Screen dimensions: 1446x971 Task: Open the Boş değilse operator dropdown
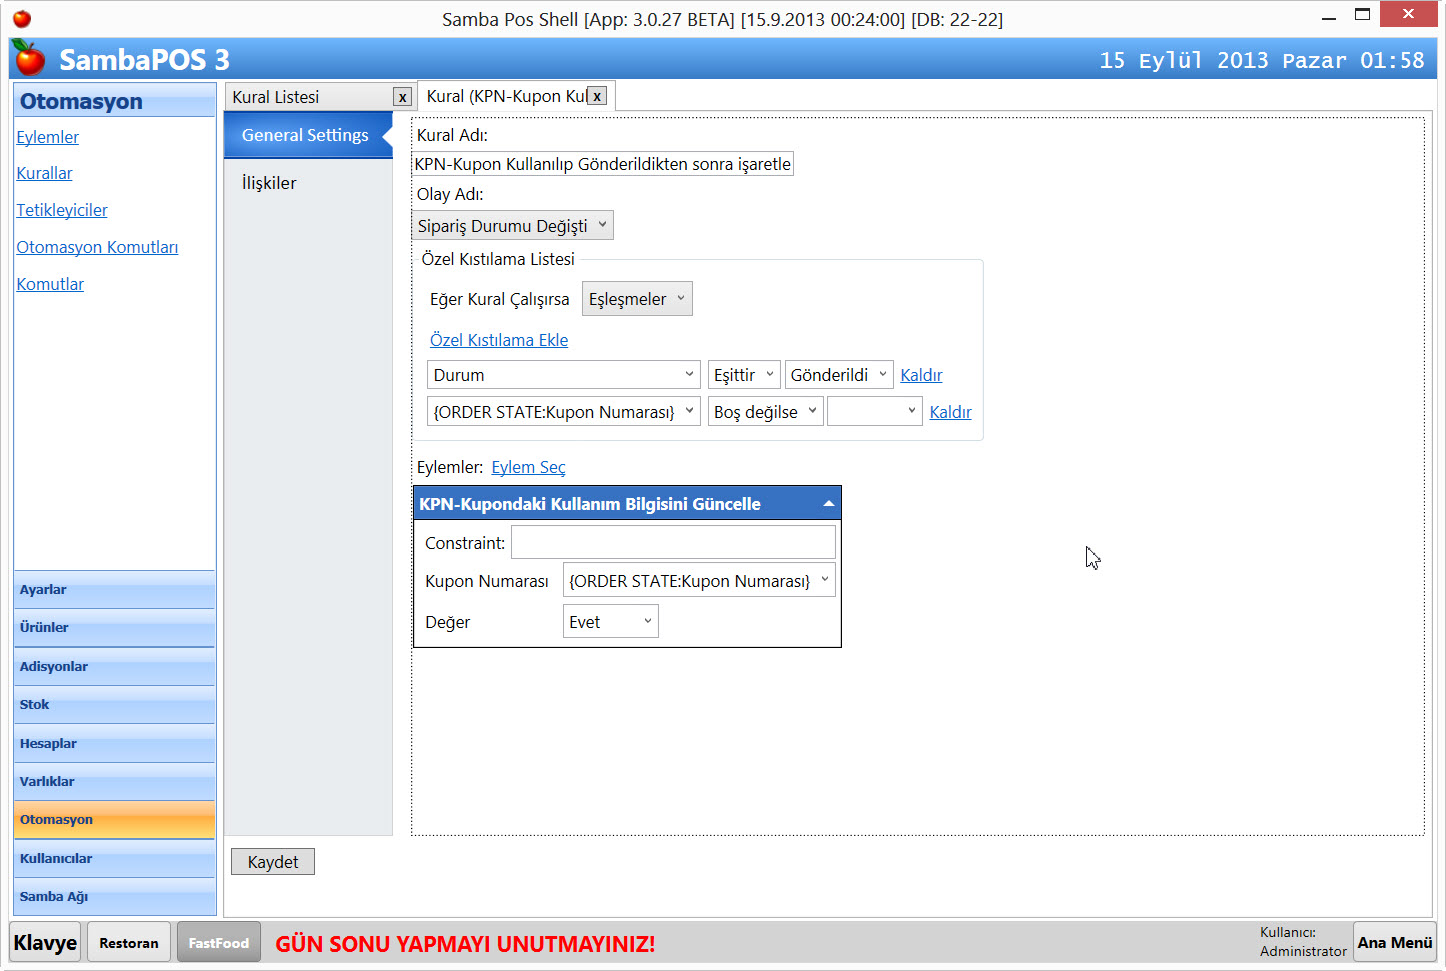(765, 412)
